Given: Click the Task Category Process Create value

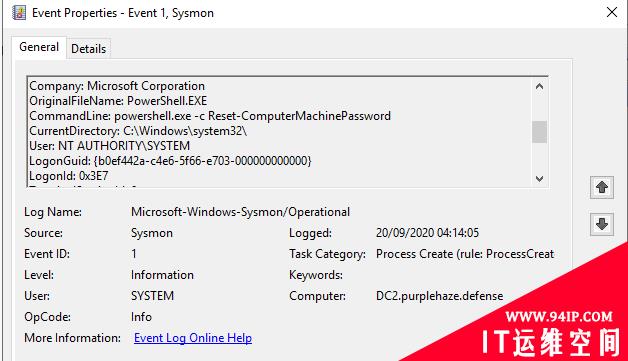Looking at the screenshot, I should point(465,254).
